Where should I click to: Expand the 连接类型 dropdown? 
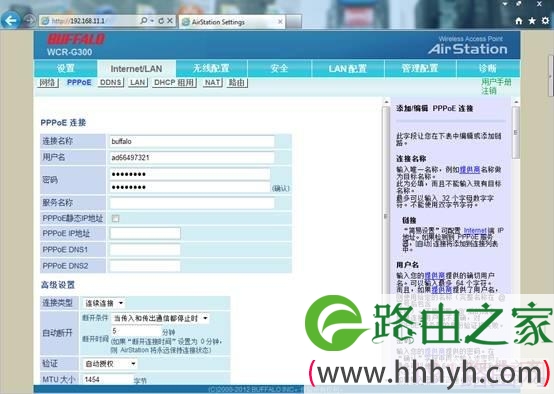pos(104,303)
